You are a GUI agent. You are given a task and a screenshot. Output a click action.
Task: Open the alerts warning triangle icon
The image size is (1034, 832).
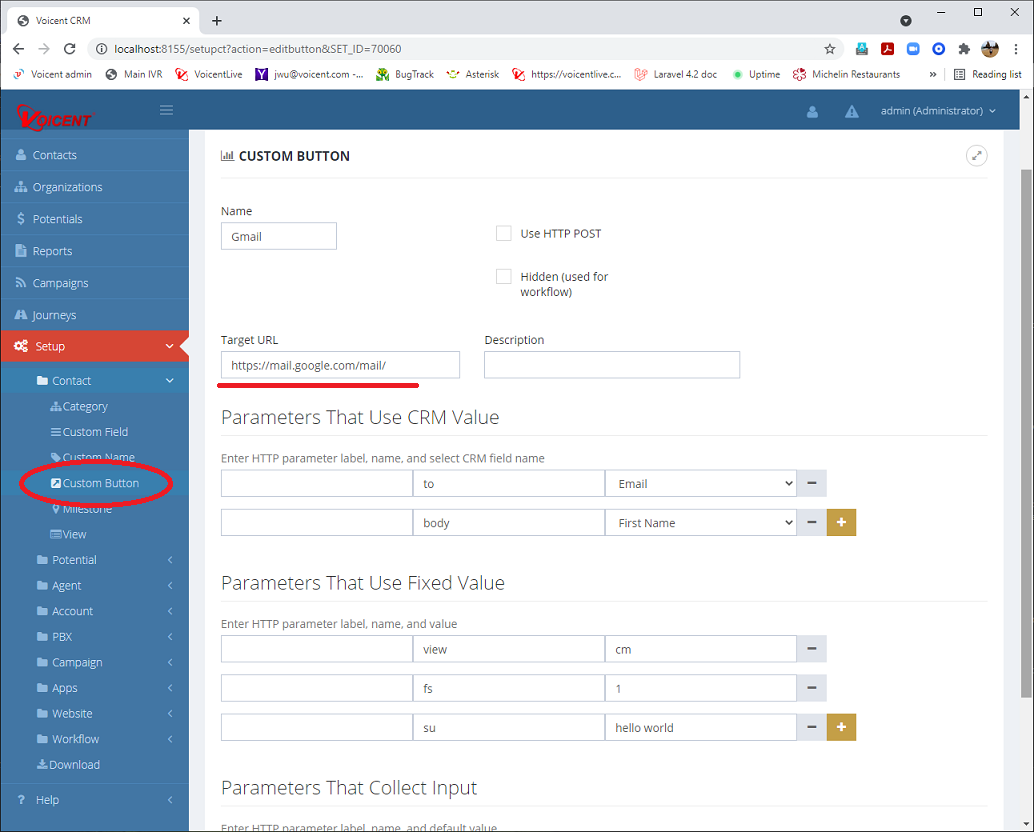(852, 112)
